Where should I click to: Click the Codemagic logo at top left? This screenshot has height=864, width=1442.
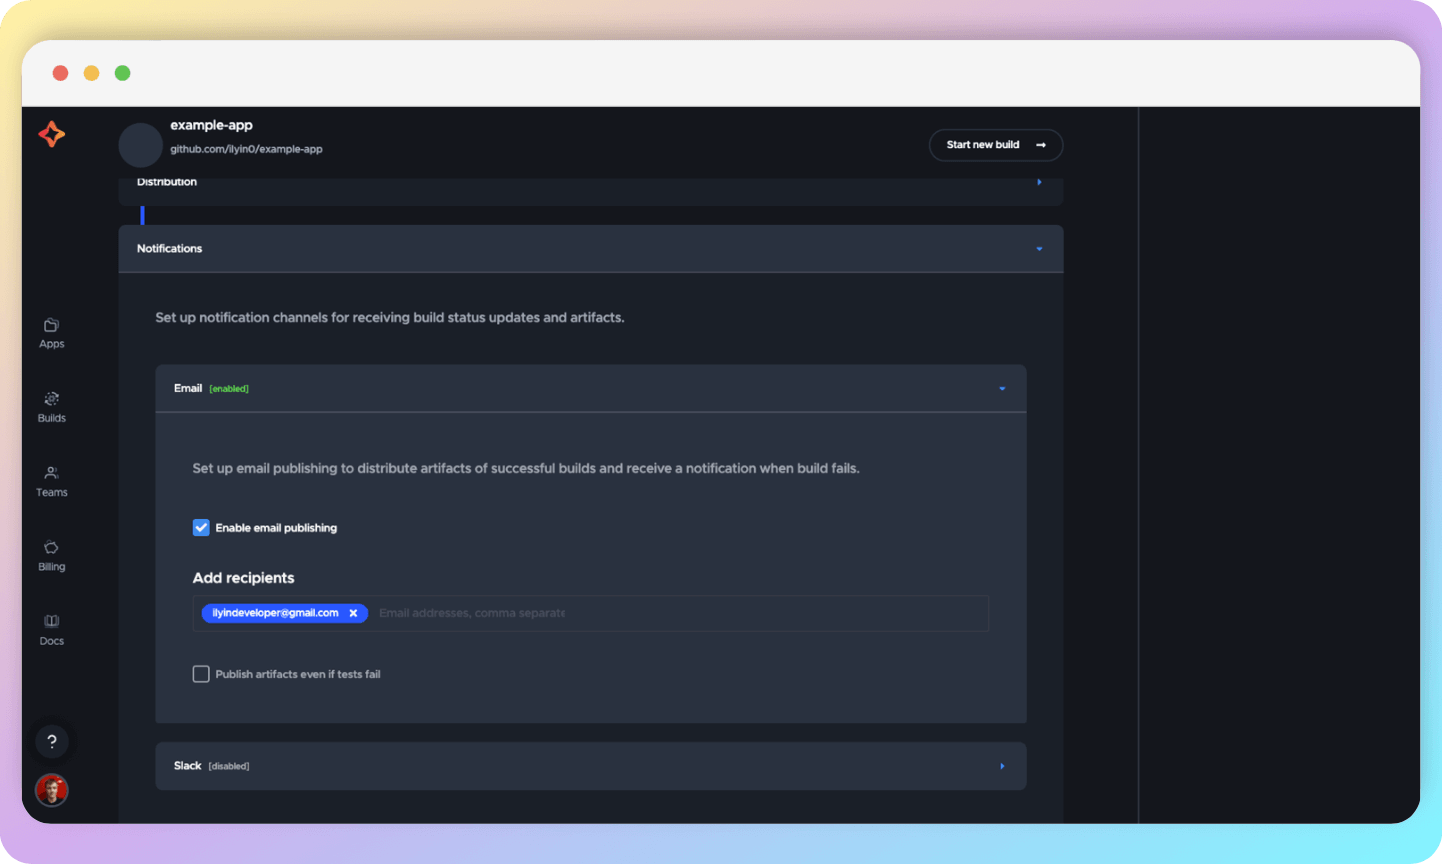[51, 136]
